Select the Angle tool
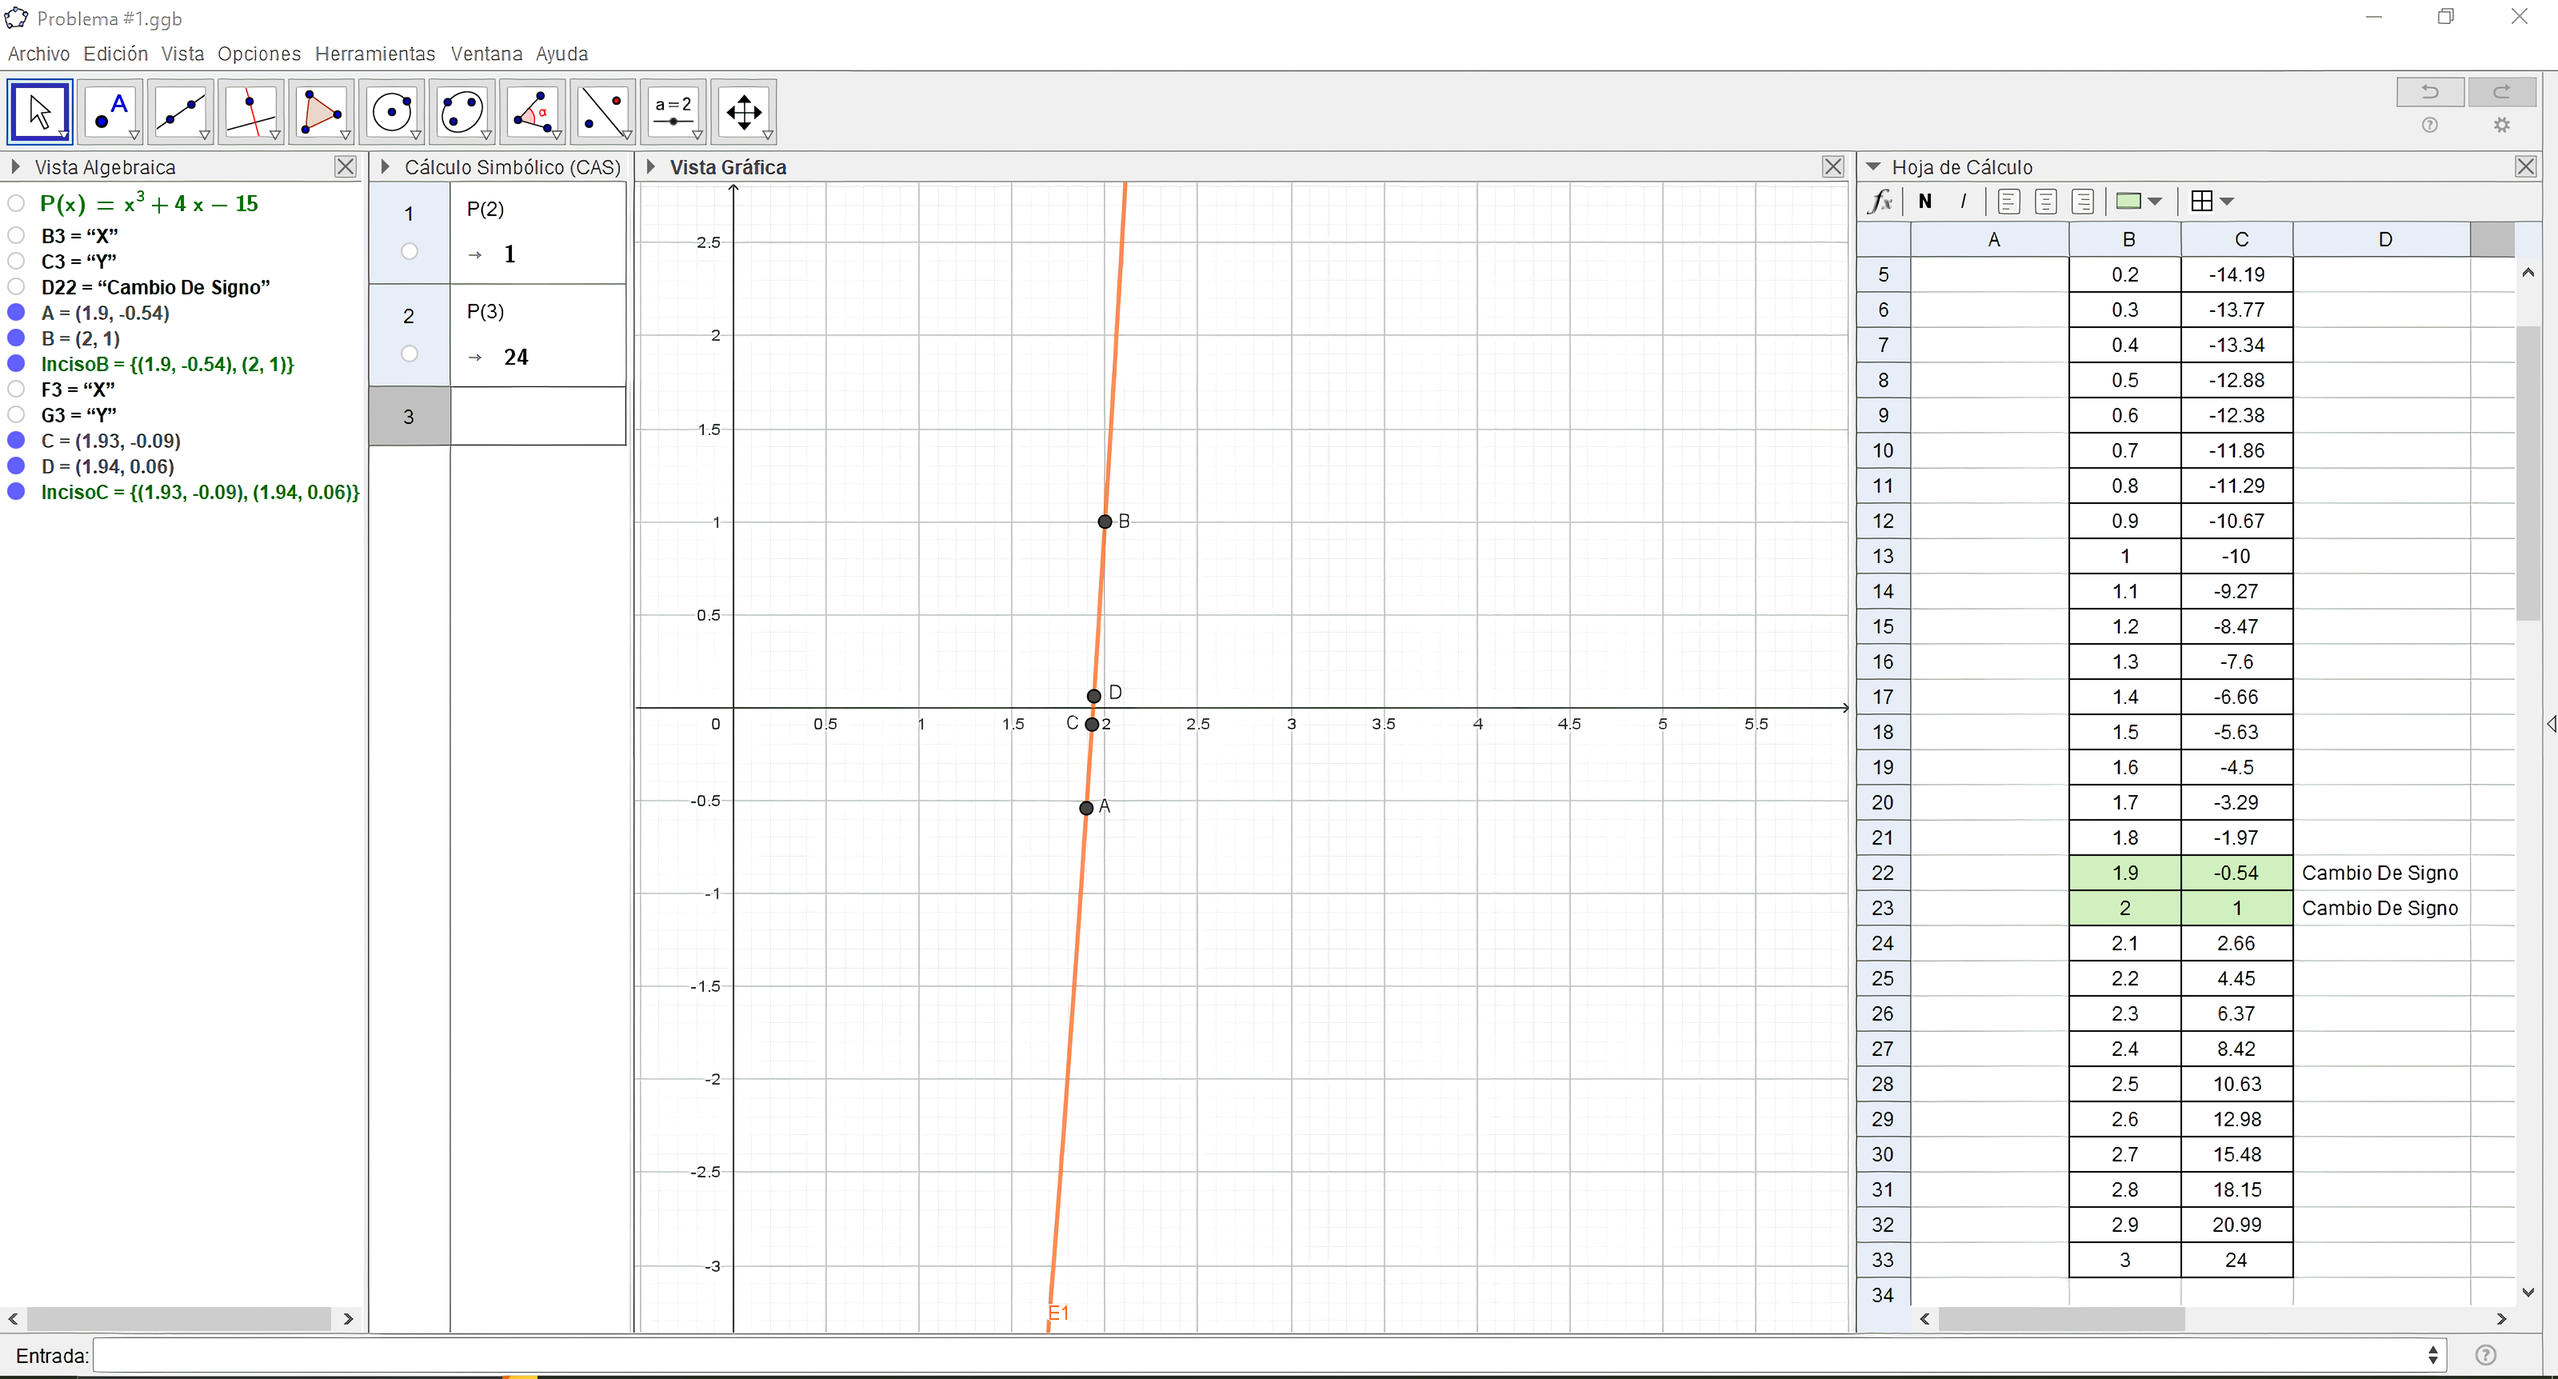Image resolution: width=2558 pixels, height=1379 pixels. click(532, 111)
